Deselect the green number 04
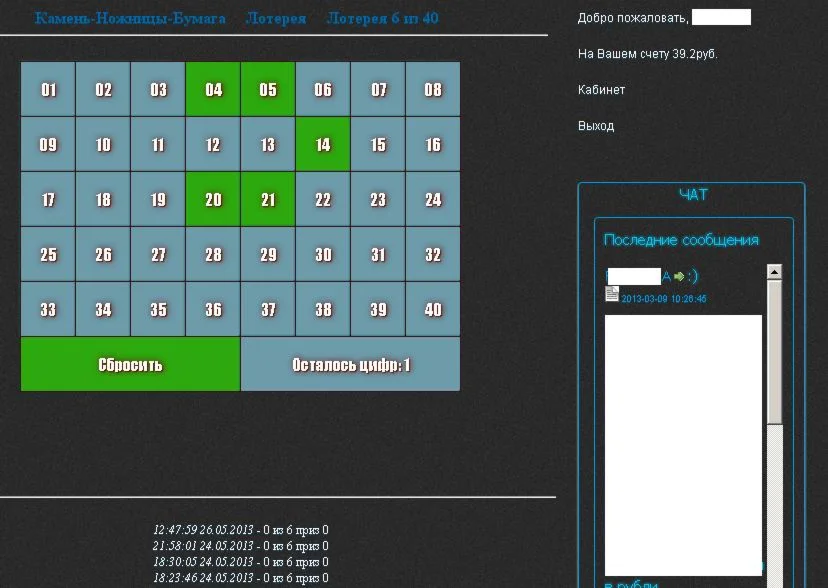 point(213,89)
